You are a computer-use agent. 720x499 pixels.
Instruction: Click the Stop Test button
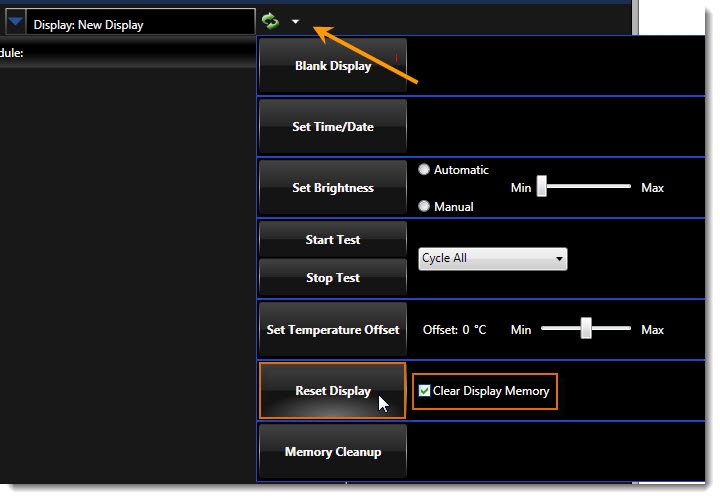coord(333,278)
